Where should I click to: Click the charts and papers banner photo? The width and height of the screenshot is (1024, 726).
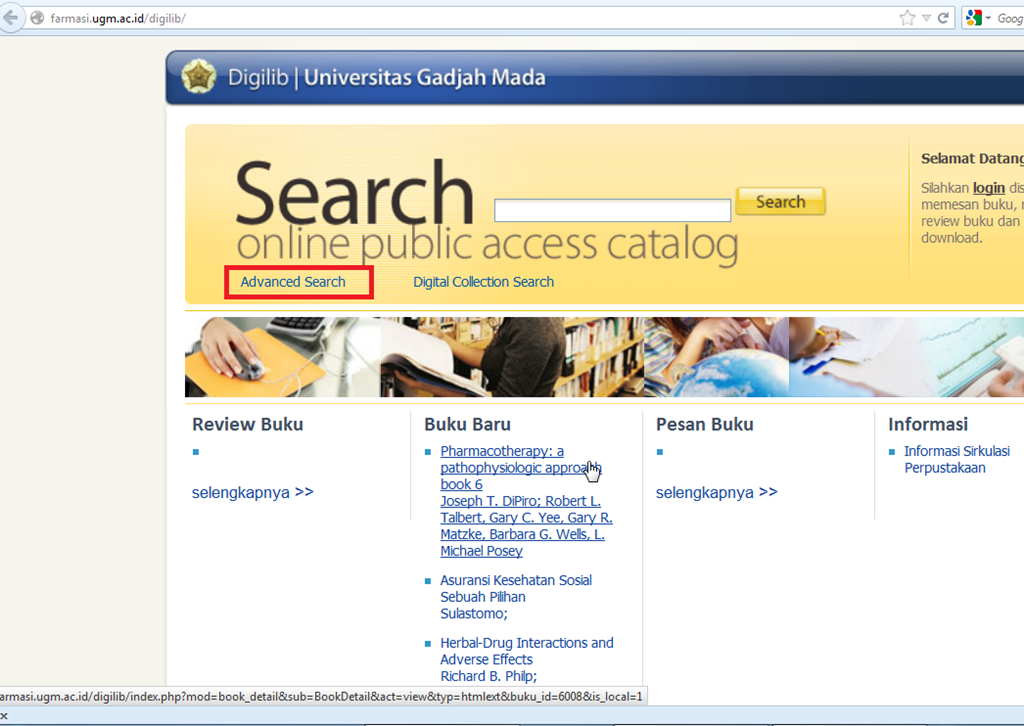[906, 357]
